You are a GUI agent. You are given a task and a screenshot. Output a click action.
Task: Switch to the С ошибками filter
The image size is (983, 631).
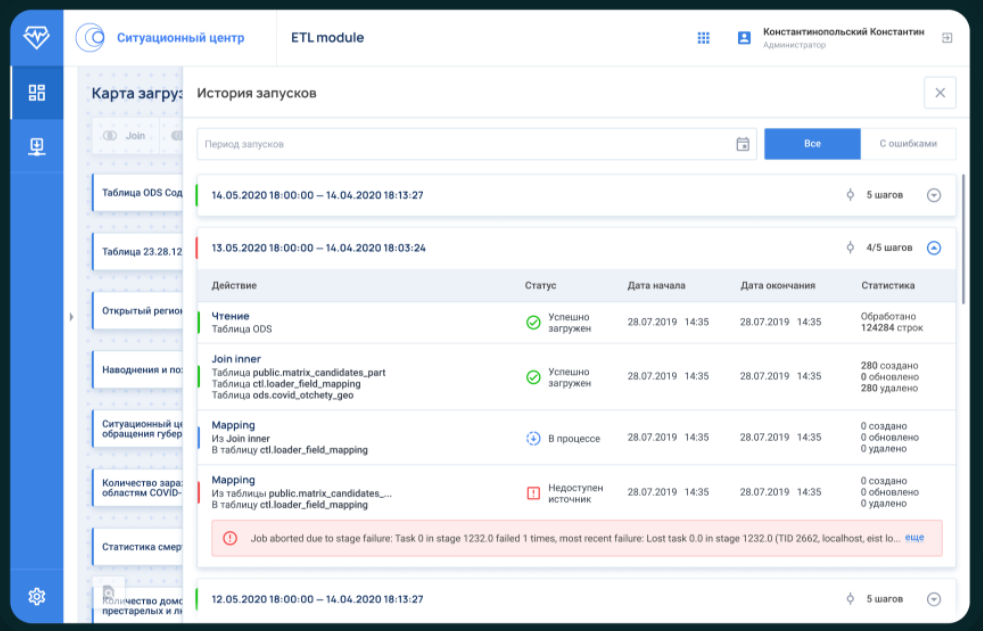click(x=910, y=143)
